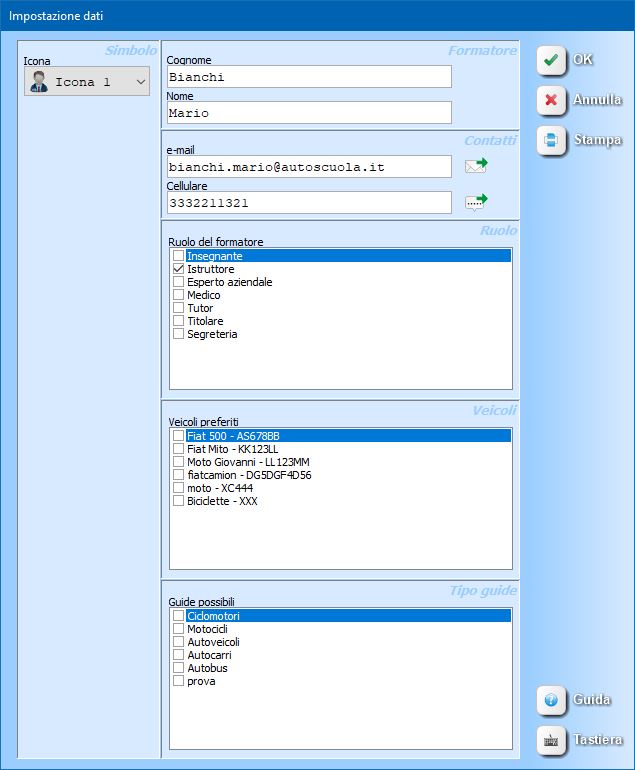
Task: Click the red X Annulla icon
Action: 551,100
